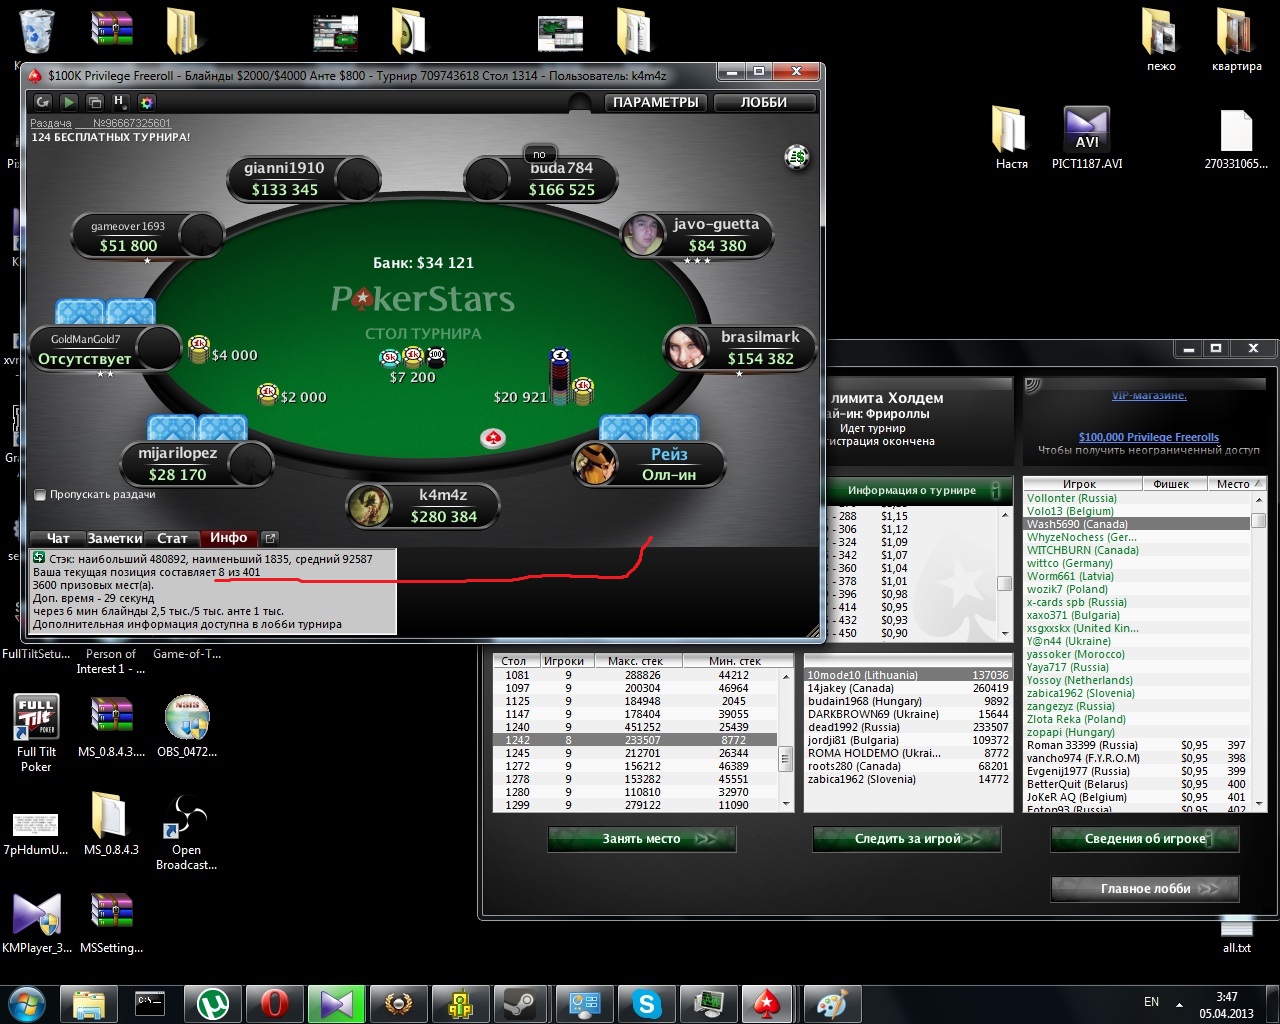Switch to PokerStars via taskbar icon
Viewport: 1280px width, 1024px height.
click(x=767, y=1003)
